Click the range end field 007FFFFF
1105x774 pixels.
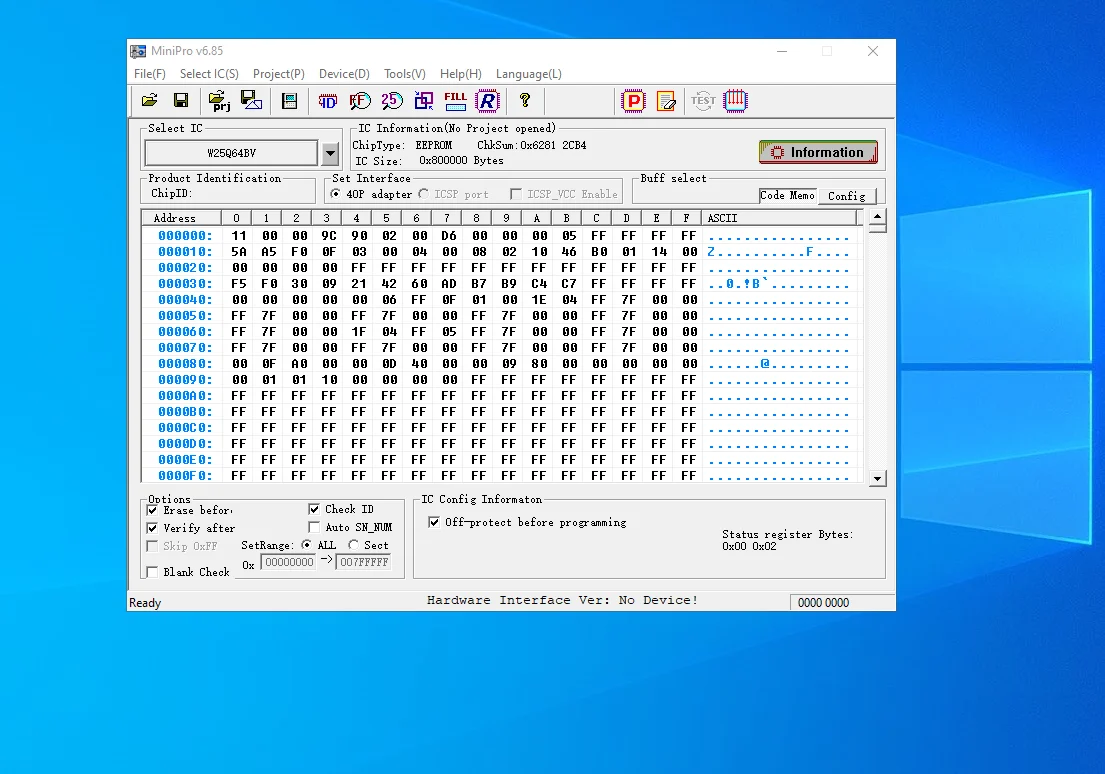point(364,562)
